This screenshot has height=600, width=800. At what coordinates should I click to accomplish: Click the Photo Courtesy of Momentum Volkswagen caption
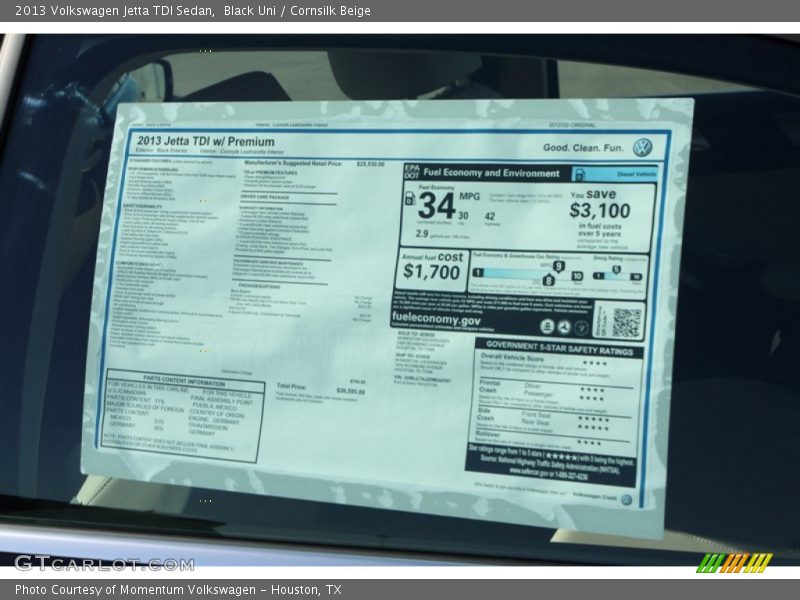tap(178, 590)
